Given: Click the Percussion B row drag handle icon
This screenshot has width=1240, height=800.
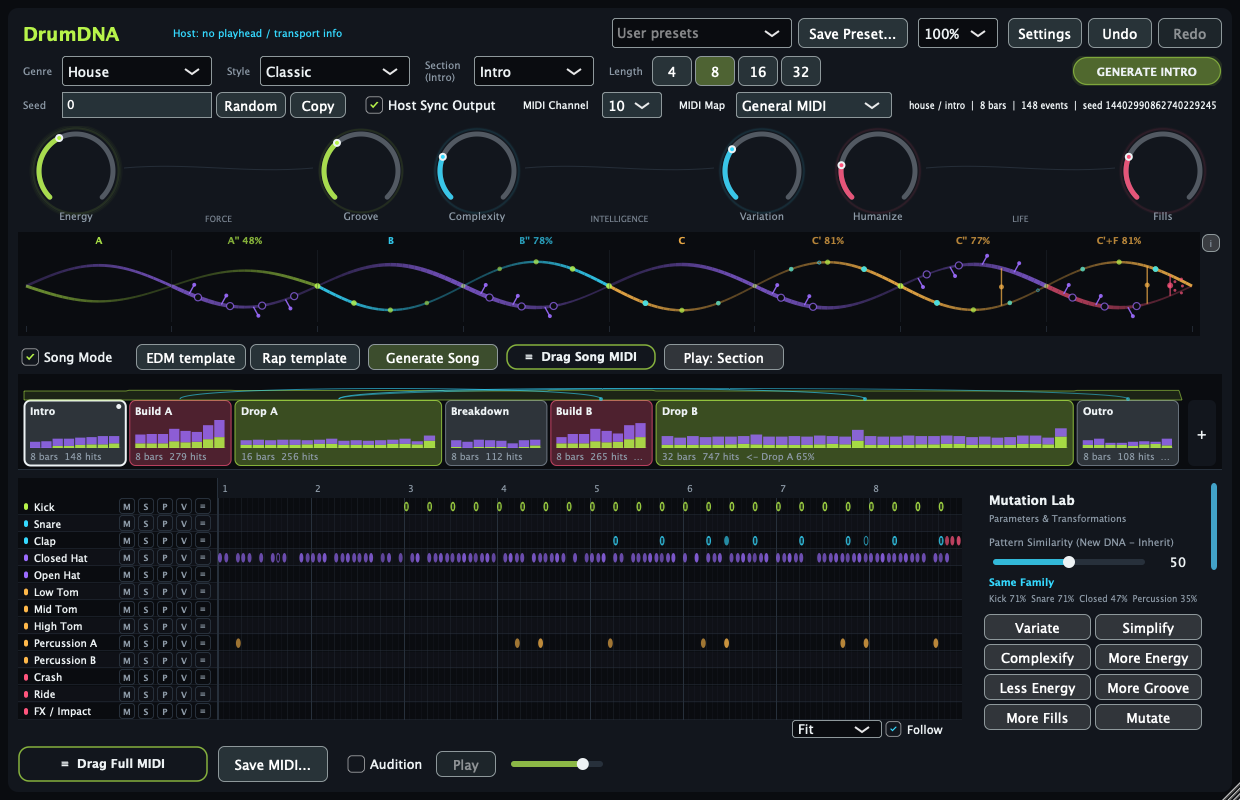Looking at the screenshot, I should pos(203,660).
